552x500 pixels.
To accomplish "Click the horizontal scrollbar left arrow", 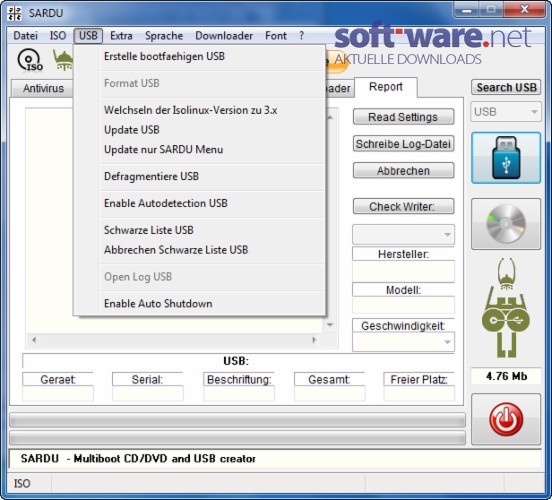I will (34, 340).
